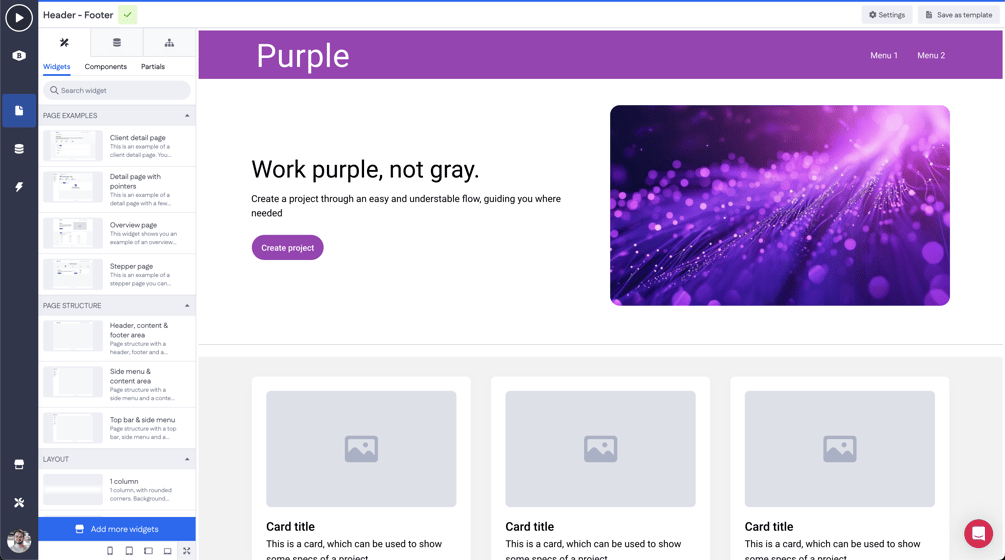Select the Overview page widget
The height and width of the screenshot is (560, 1005).
tap(117, 233)
